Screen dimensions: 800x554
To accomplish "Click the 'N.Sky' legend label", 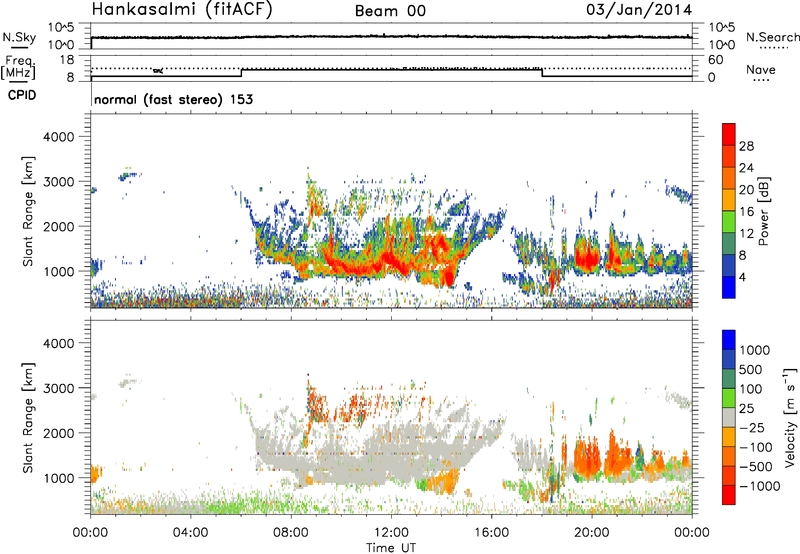I will tap(19, 37).
